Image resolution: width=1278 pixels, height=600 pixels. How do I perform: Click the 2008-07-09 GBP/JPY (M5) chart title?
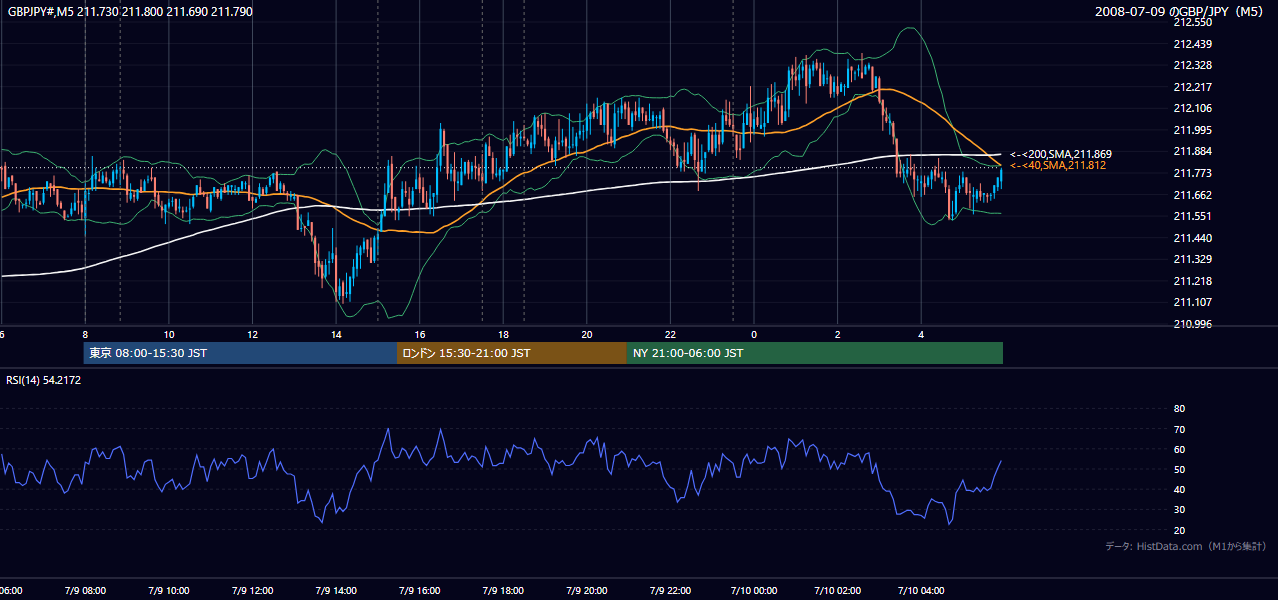pos(1181,11)
